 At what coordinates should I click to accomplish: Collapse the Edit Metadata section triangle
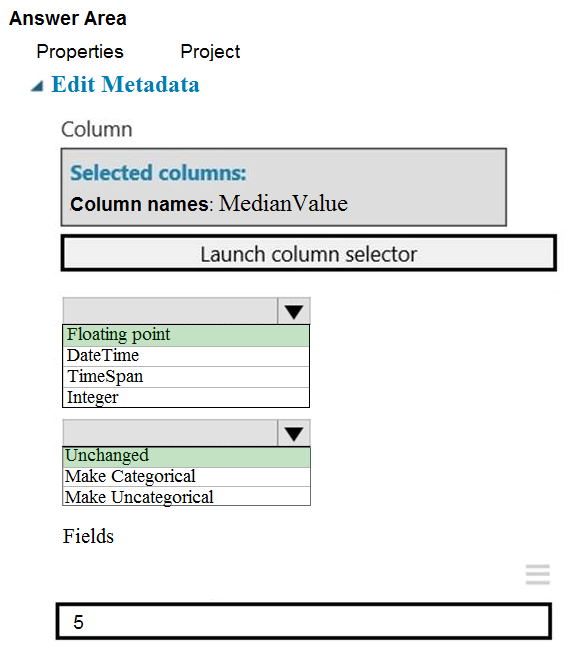point(37,86)
